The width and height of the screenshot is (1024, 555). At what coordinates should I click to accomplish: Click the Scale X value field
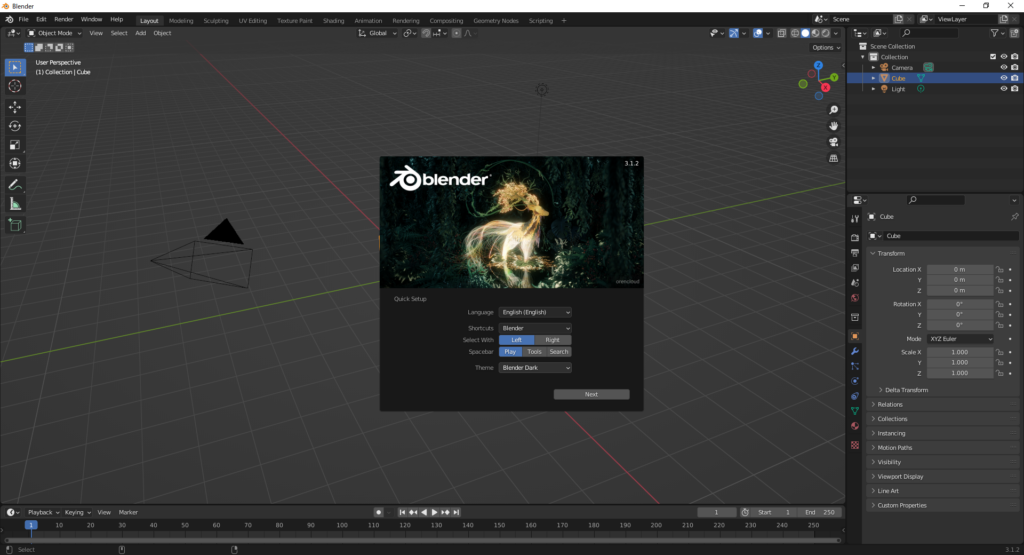[x=959, y=352]
